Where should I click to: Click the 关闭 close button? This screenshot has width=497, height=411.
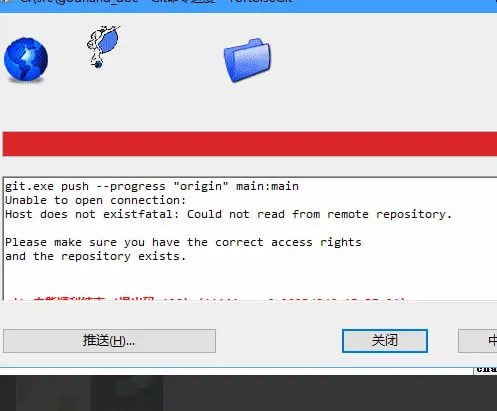coord(385,341)
